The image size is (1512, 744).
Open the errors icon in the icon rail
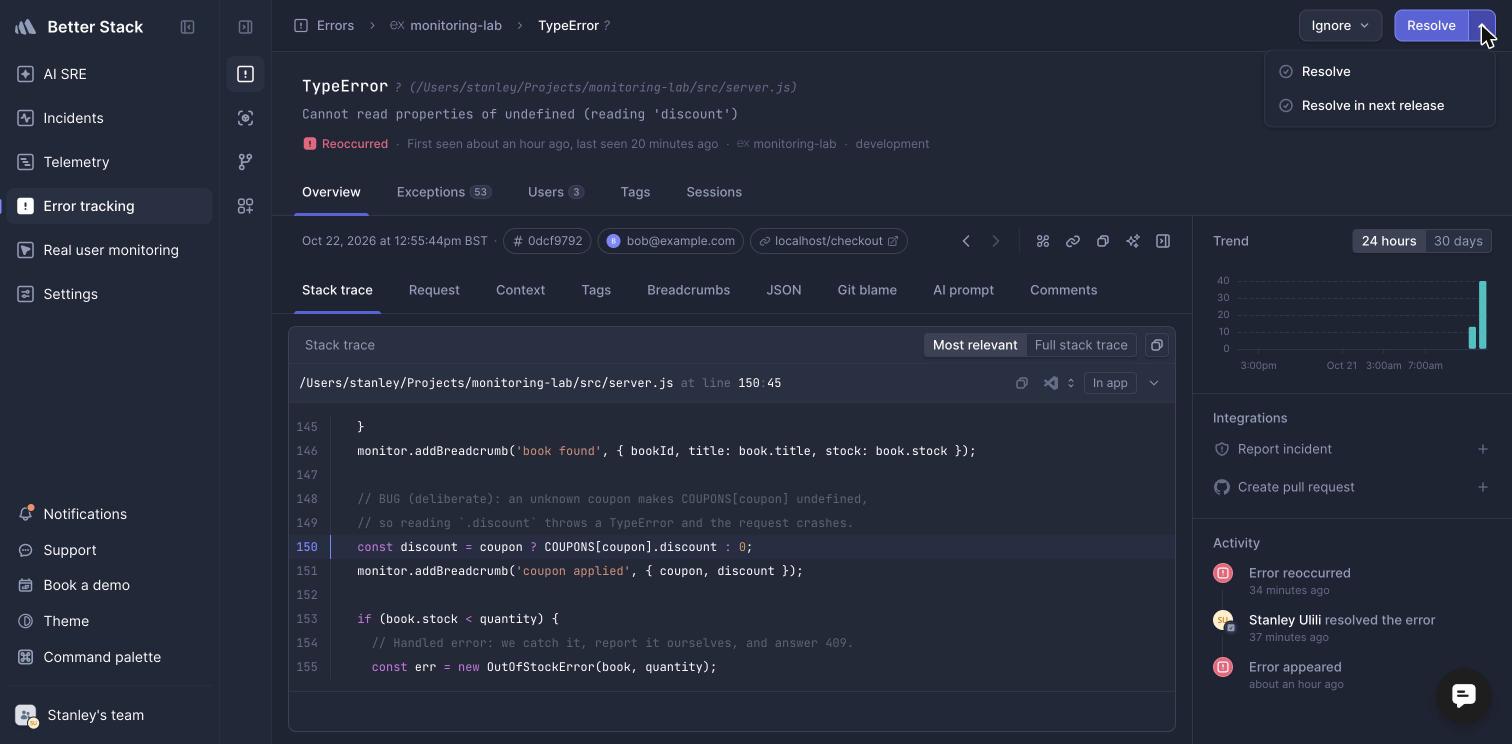click(x=245, y=74)
